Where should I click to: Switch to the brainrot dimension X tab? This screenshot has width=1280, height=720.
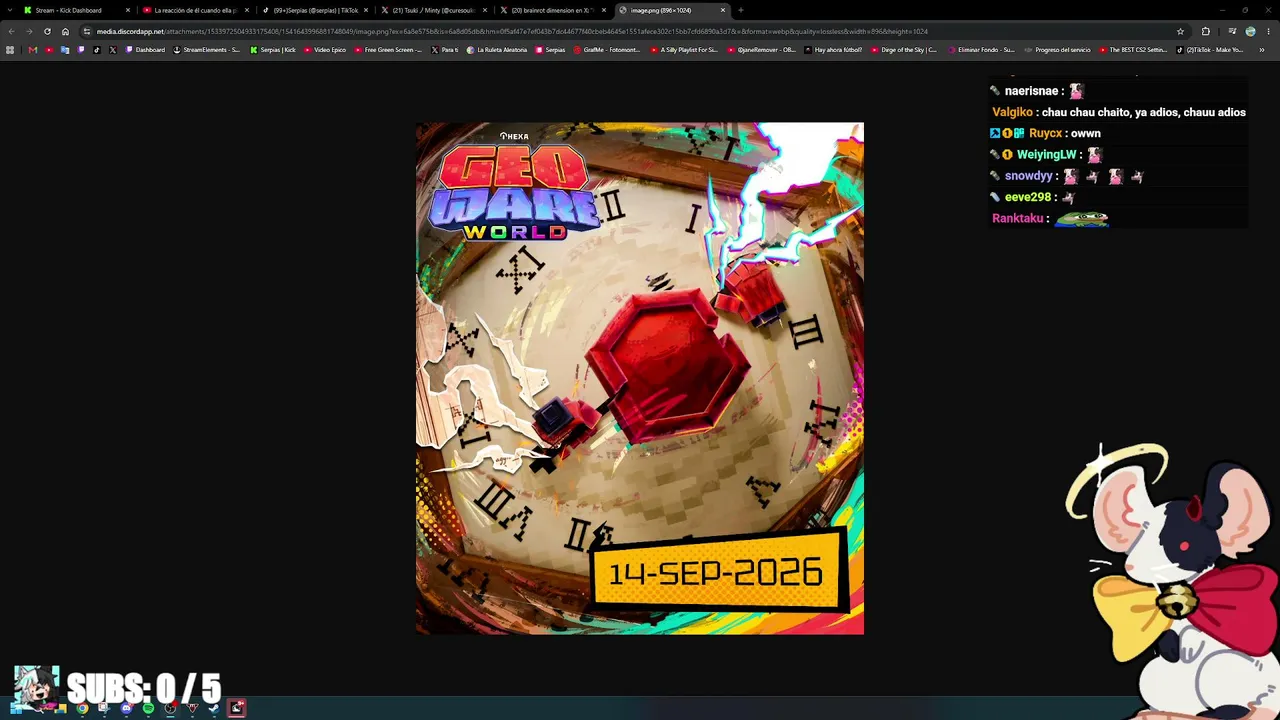552,10
